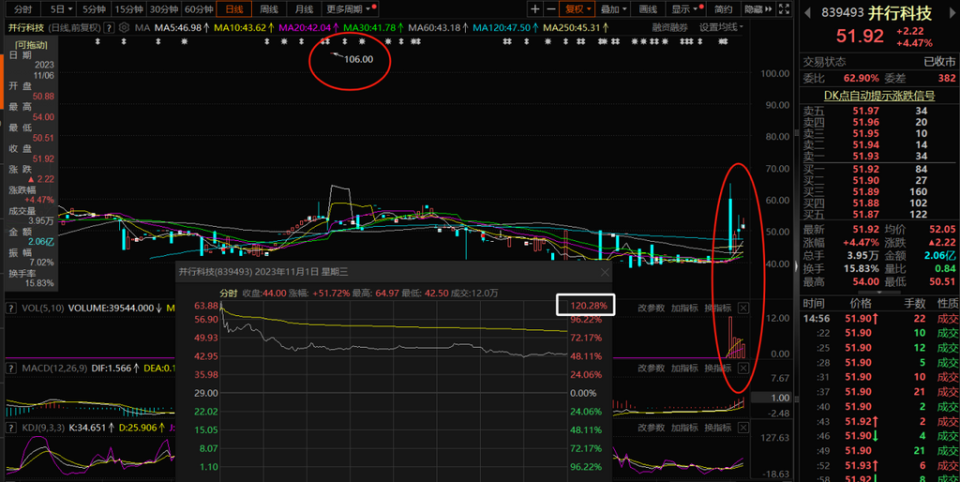Click 换指标 in the VOL panel
960x482 pixels.
(718, 308)
